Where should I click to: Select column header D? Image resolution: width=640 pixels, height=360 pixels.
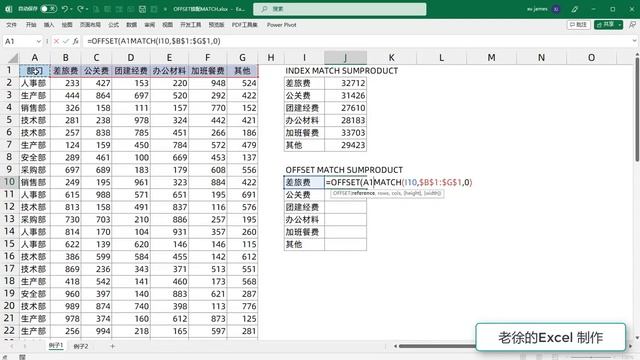pos(131,58)
